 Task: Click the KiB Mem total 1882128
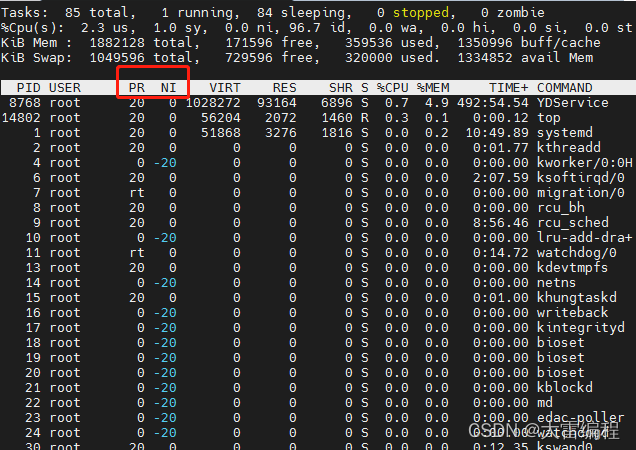coord(117,43)
